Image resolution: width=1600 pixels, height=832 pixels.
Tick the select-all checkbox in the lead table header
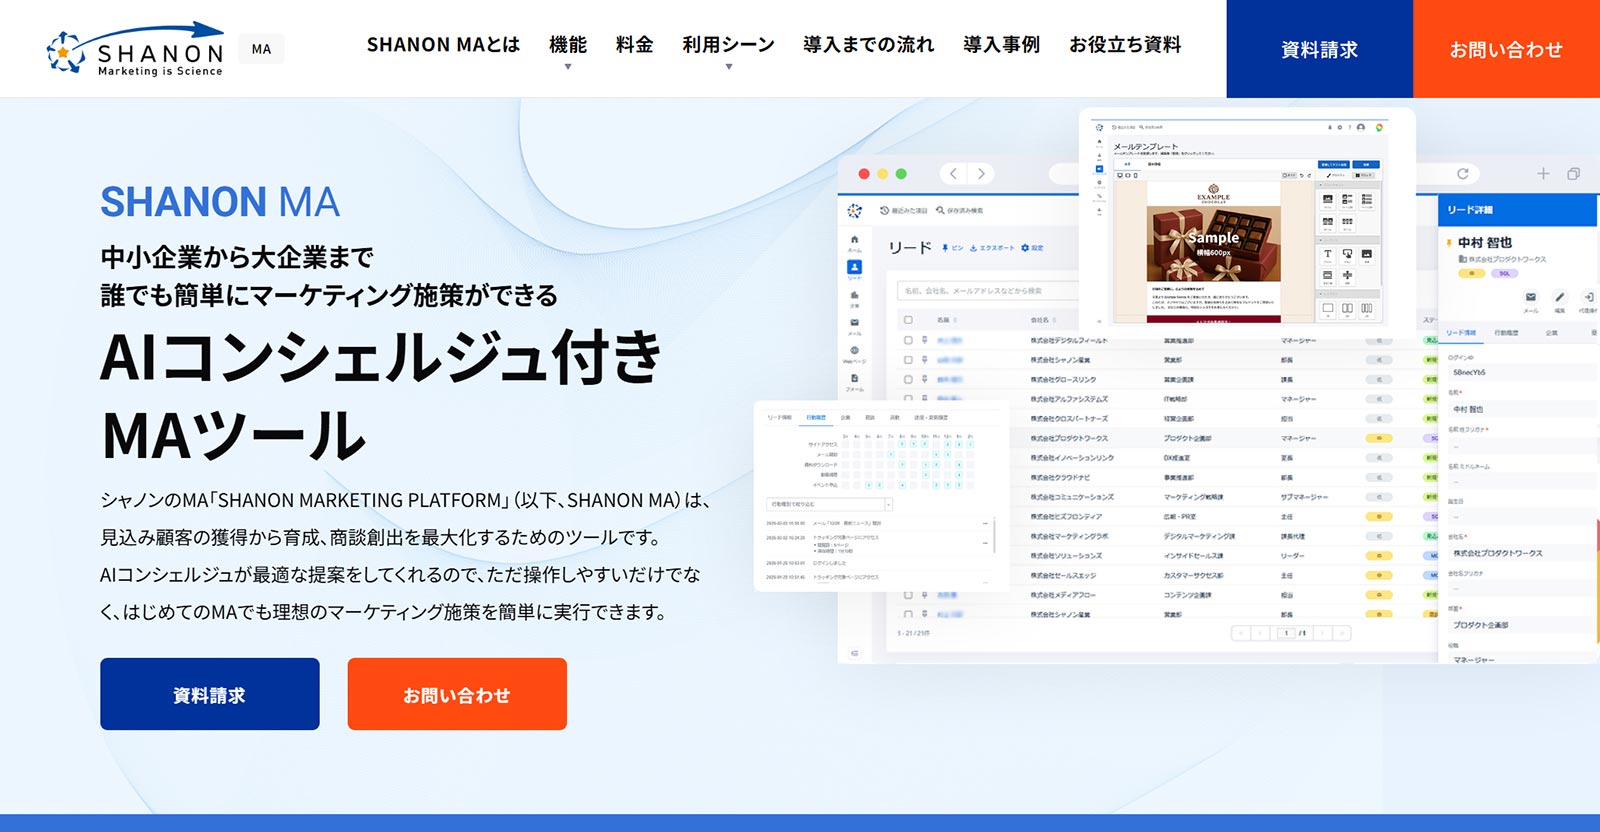coord(908,320)
